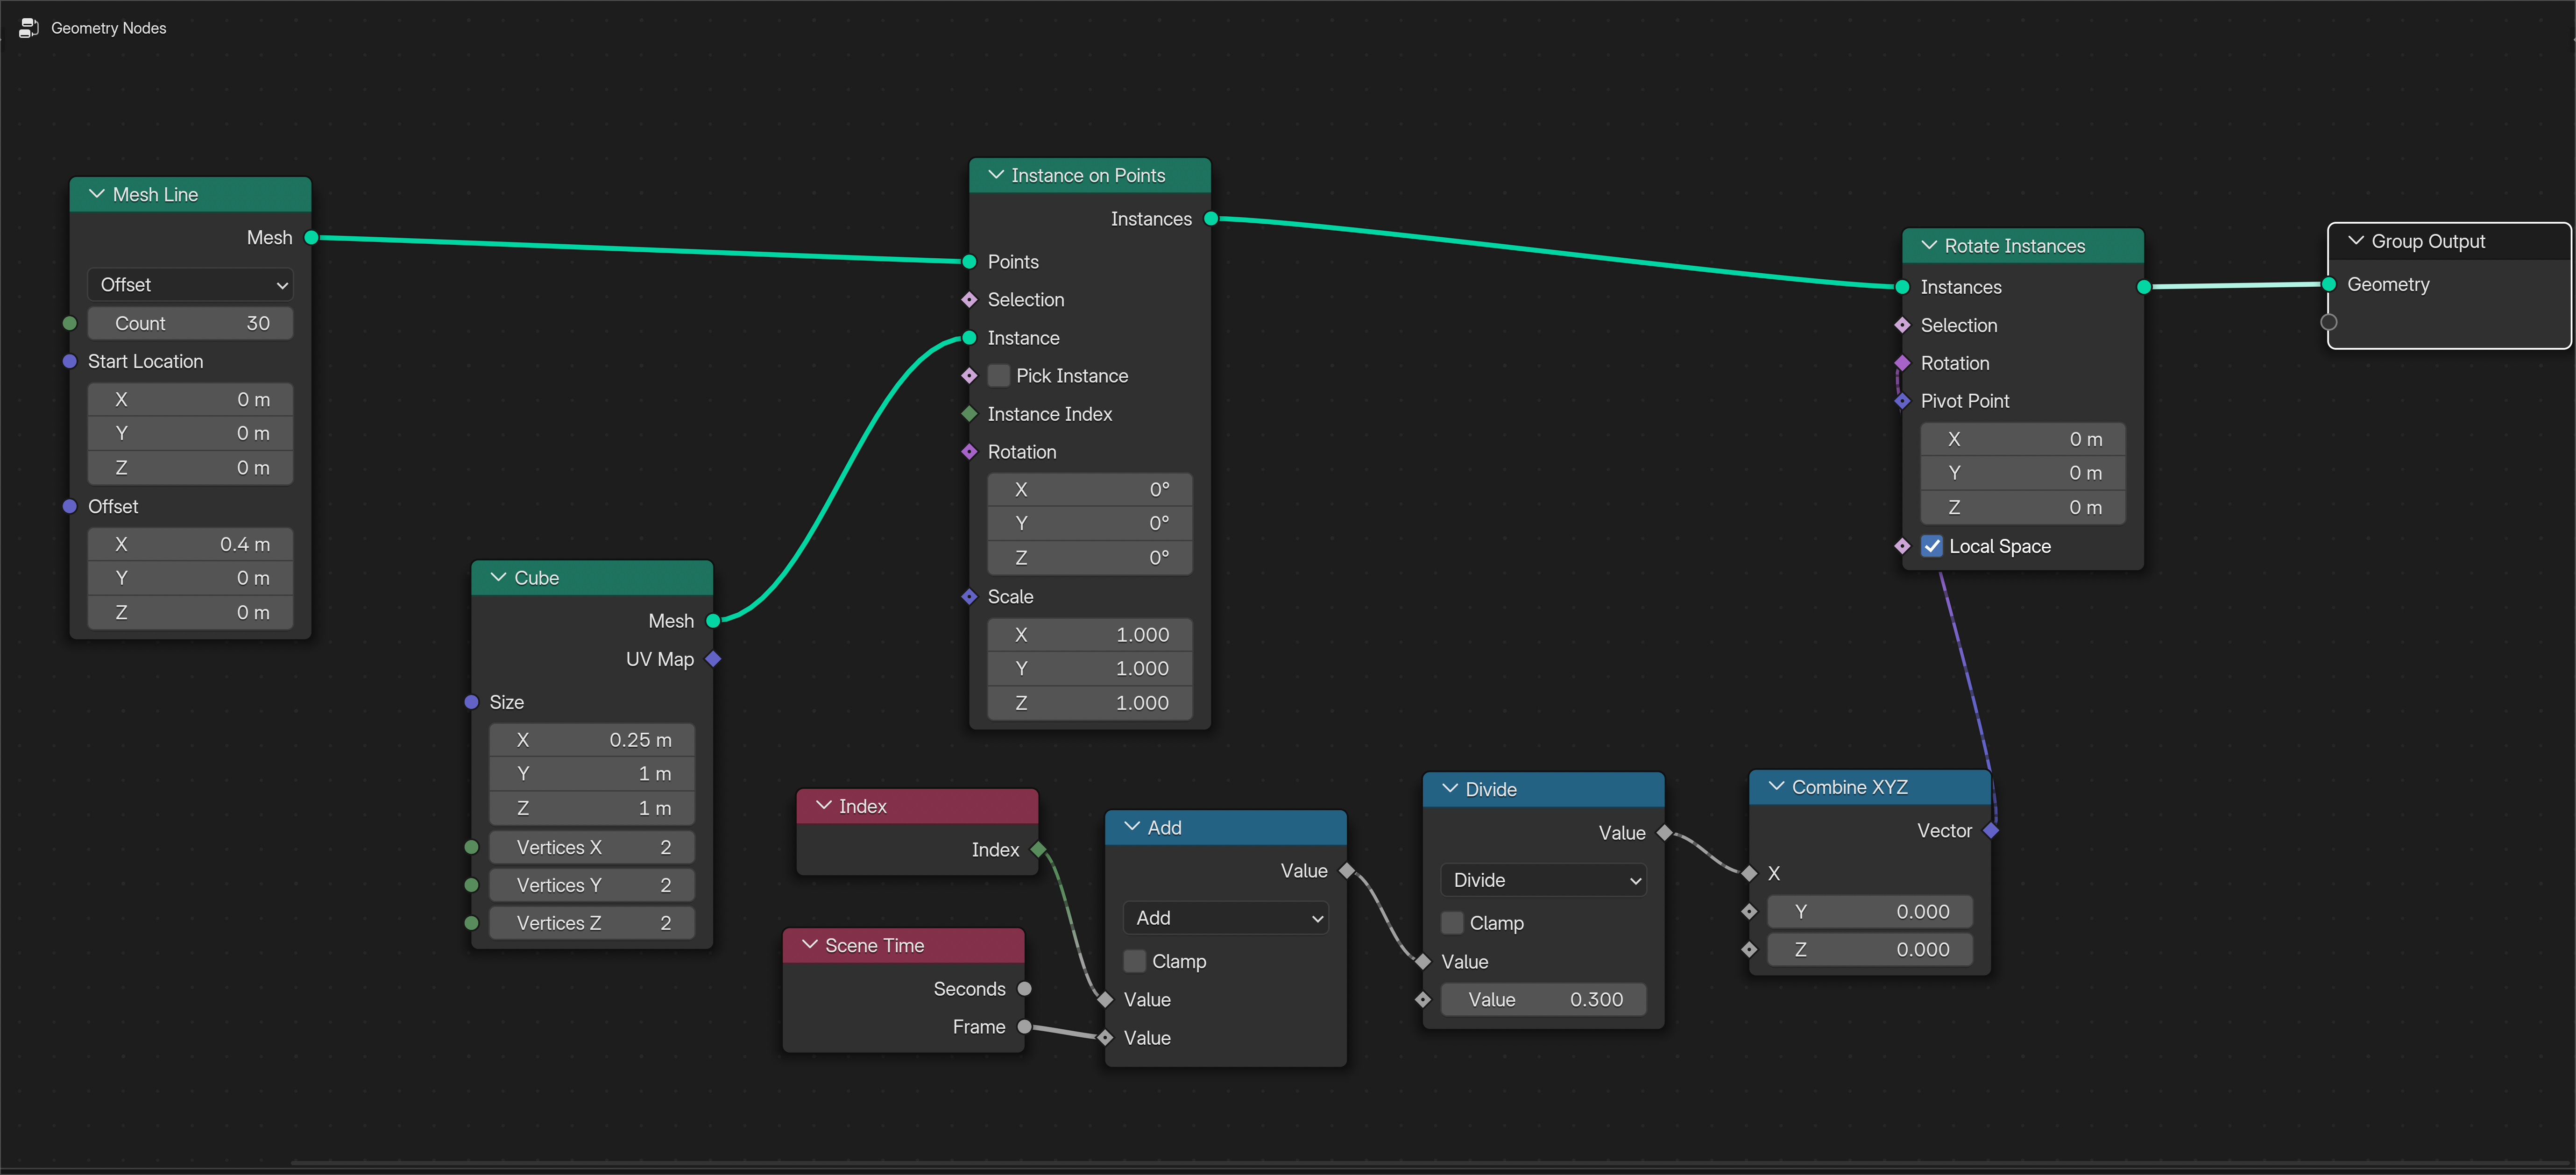
Task: Click the Instance input socket
Action: tap(969, 338)
